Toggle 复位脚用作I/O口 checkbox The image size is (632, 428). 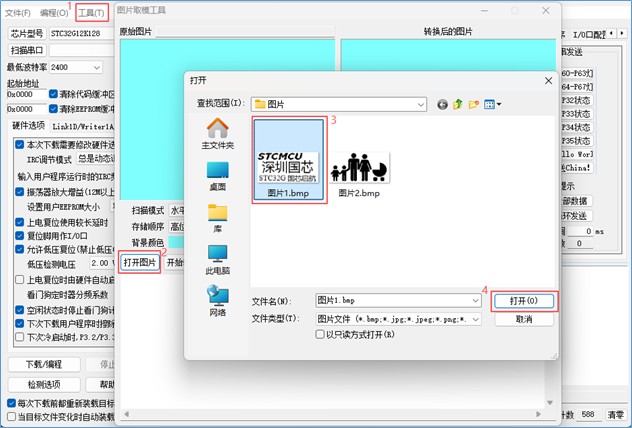pyautogui.click(x=19, y=236)
